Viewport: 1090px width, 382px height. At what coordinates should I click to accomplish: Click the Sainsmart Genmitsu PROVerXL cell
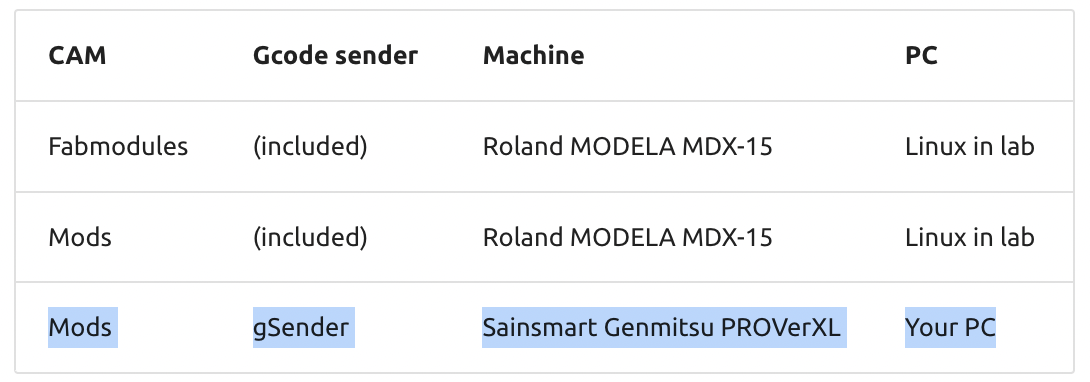pyautogui.click(x=665, y=327)
